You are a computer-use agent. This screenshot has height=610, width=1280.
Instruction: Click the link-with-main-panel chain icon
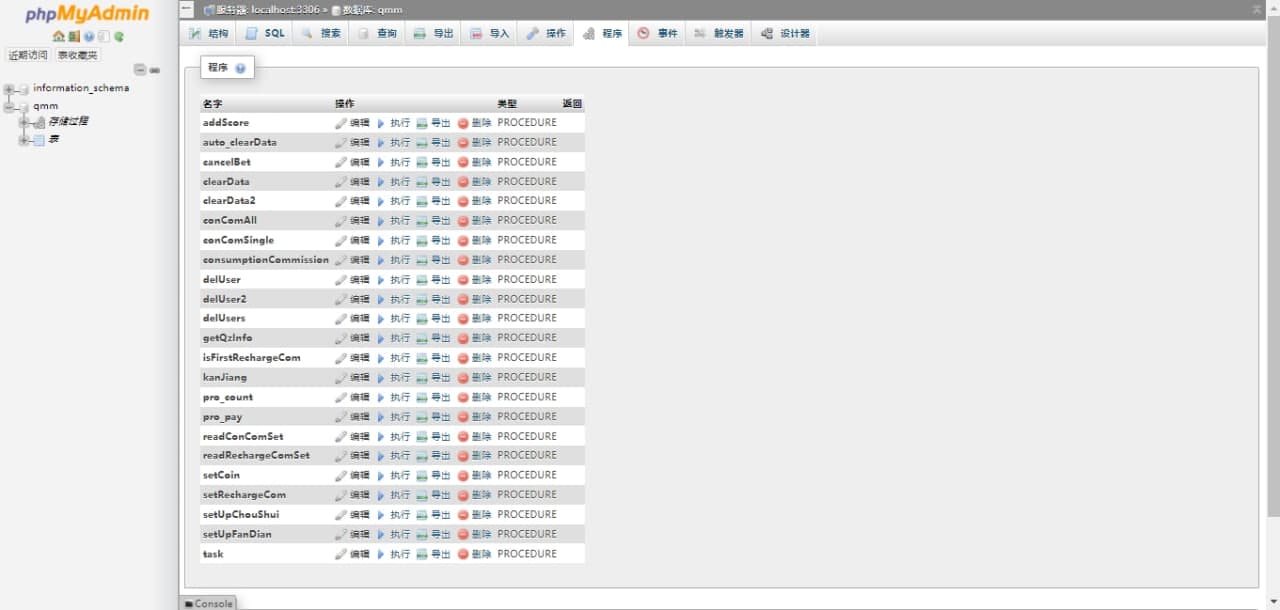155,70
